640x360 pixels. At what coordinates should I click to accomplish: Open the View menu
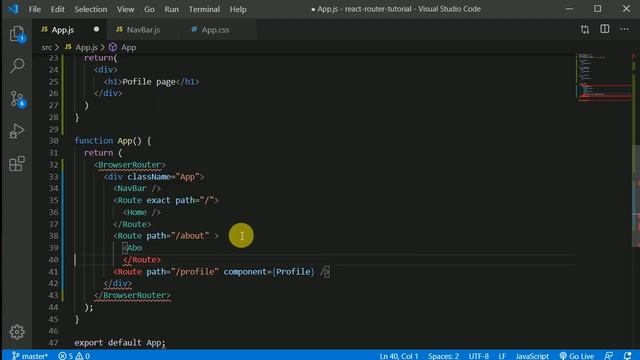click(x=125, y=9)
